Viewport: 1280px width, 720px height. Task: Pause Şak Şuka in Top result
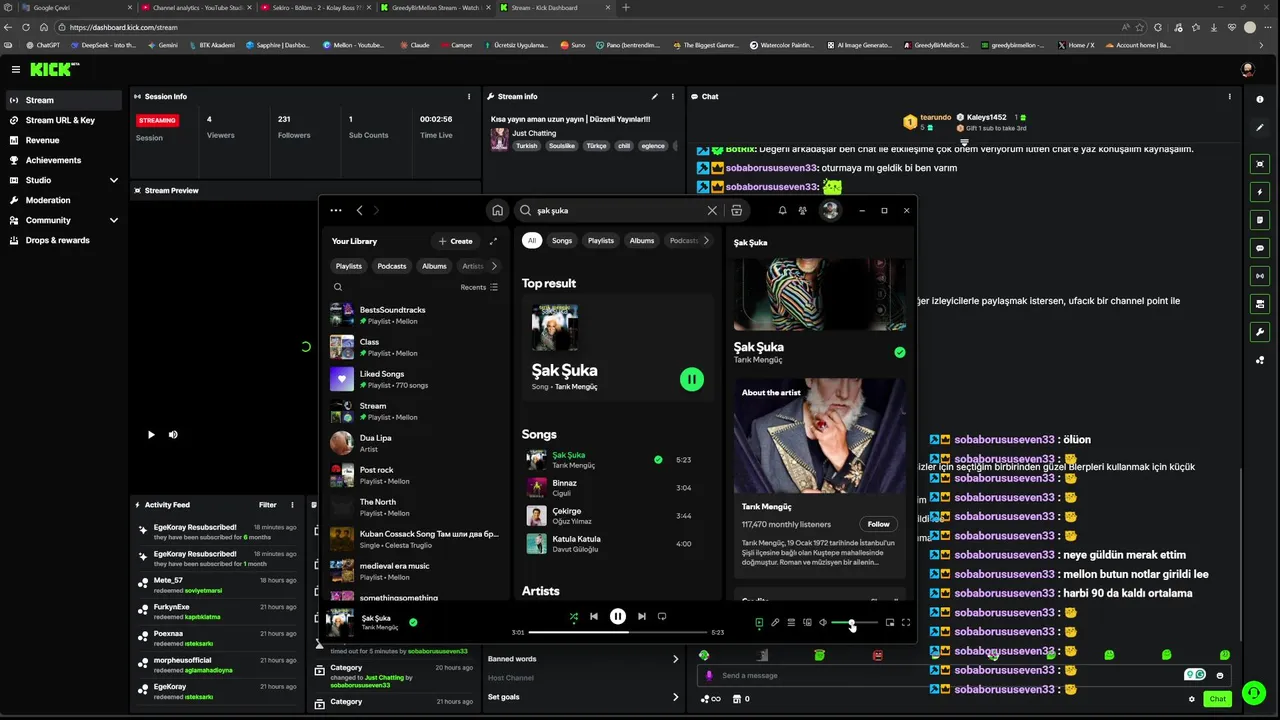pyautogui.click(x=692, y=379)
